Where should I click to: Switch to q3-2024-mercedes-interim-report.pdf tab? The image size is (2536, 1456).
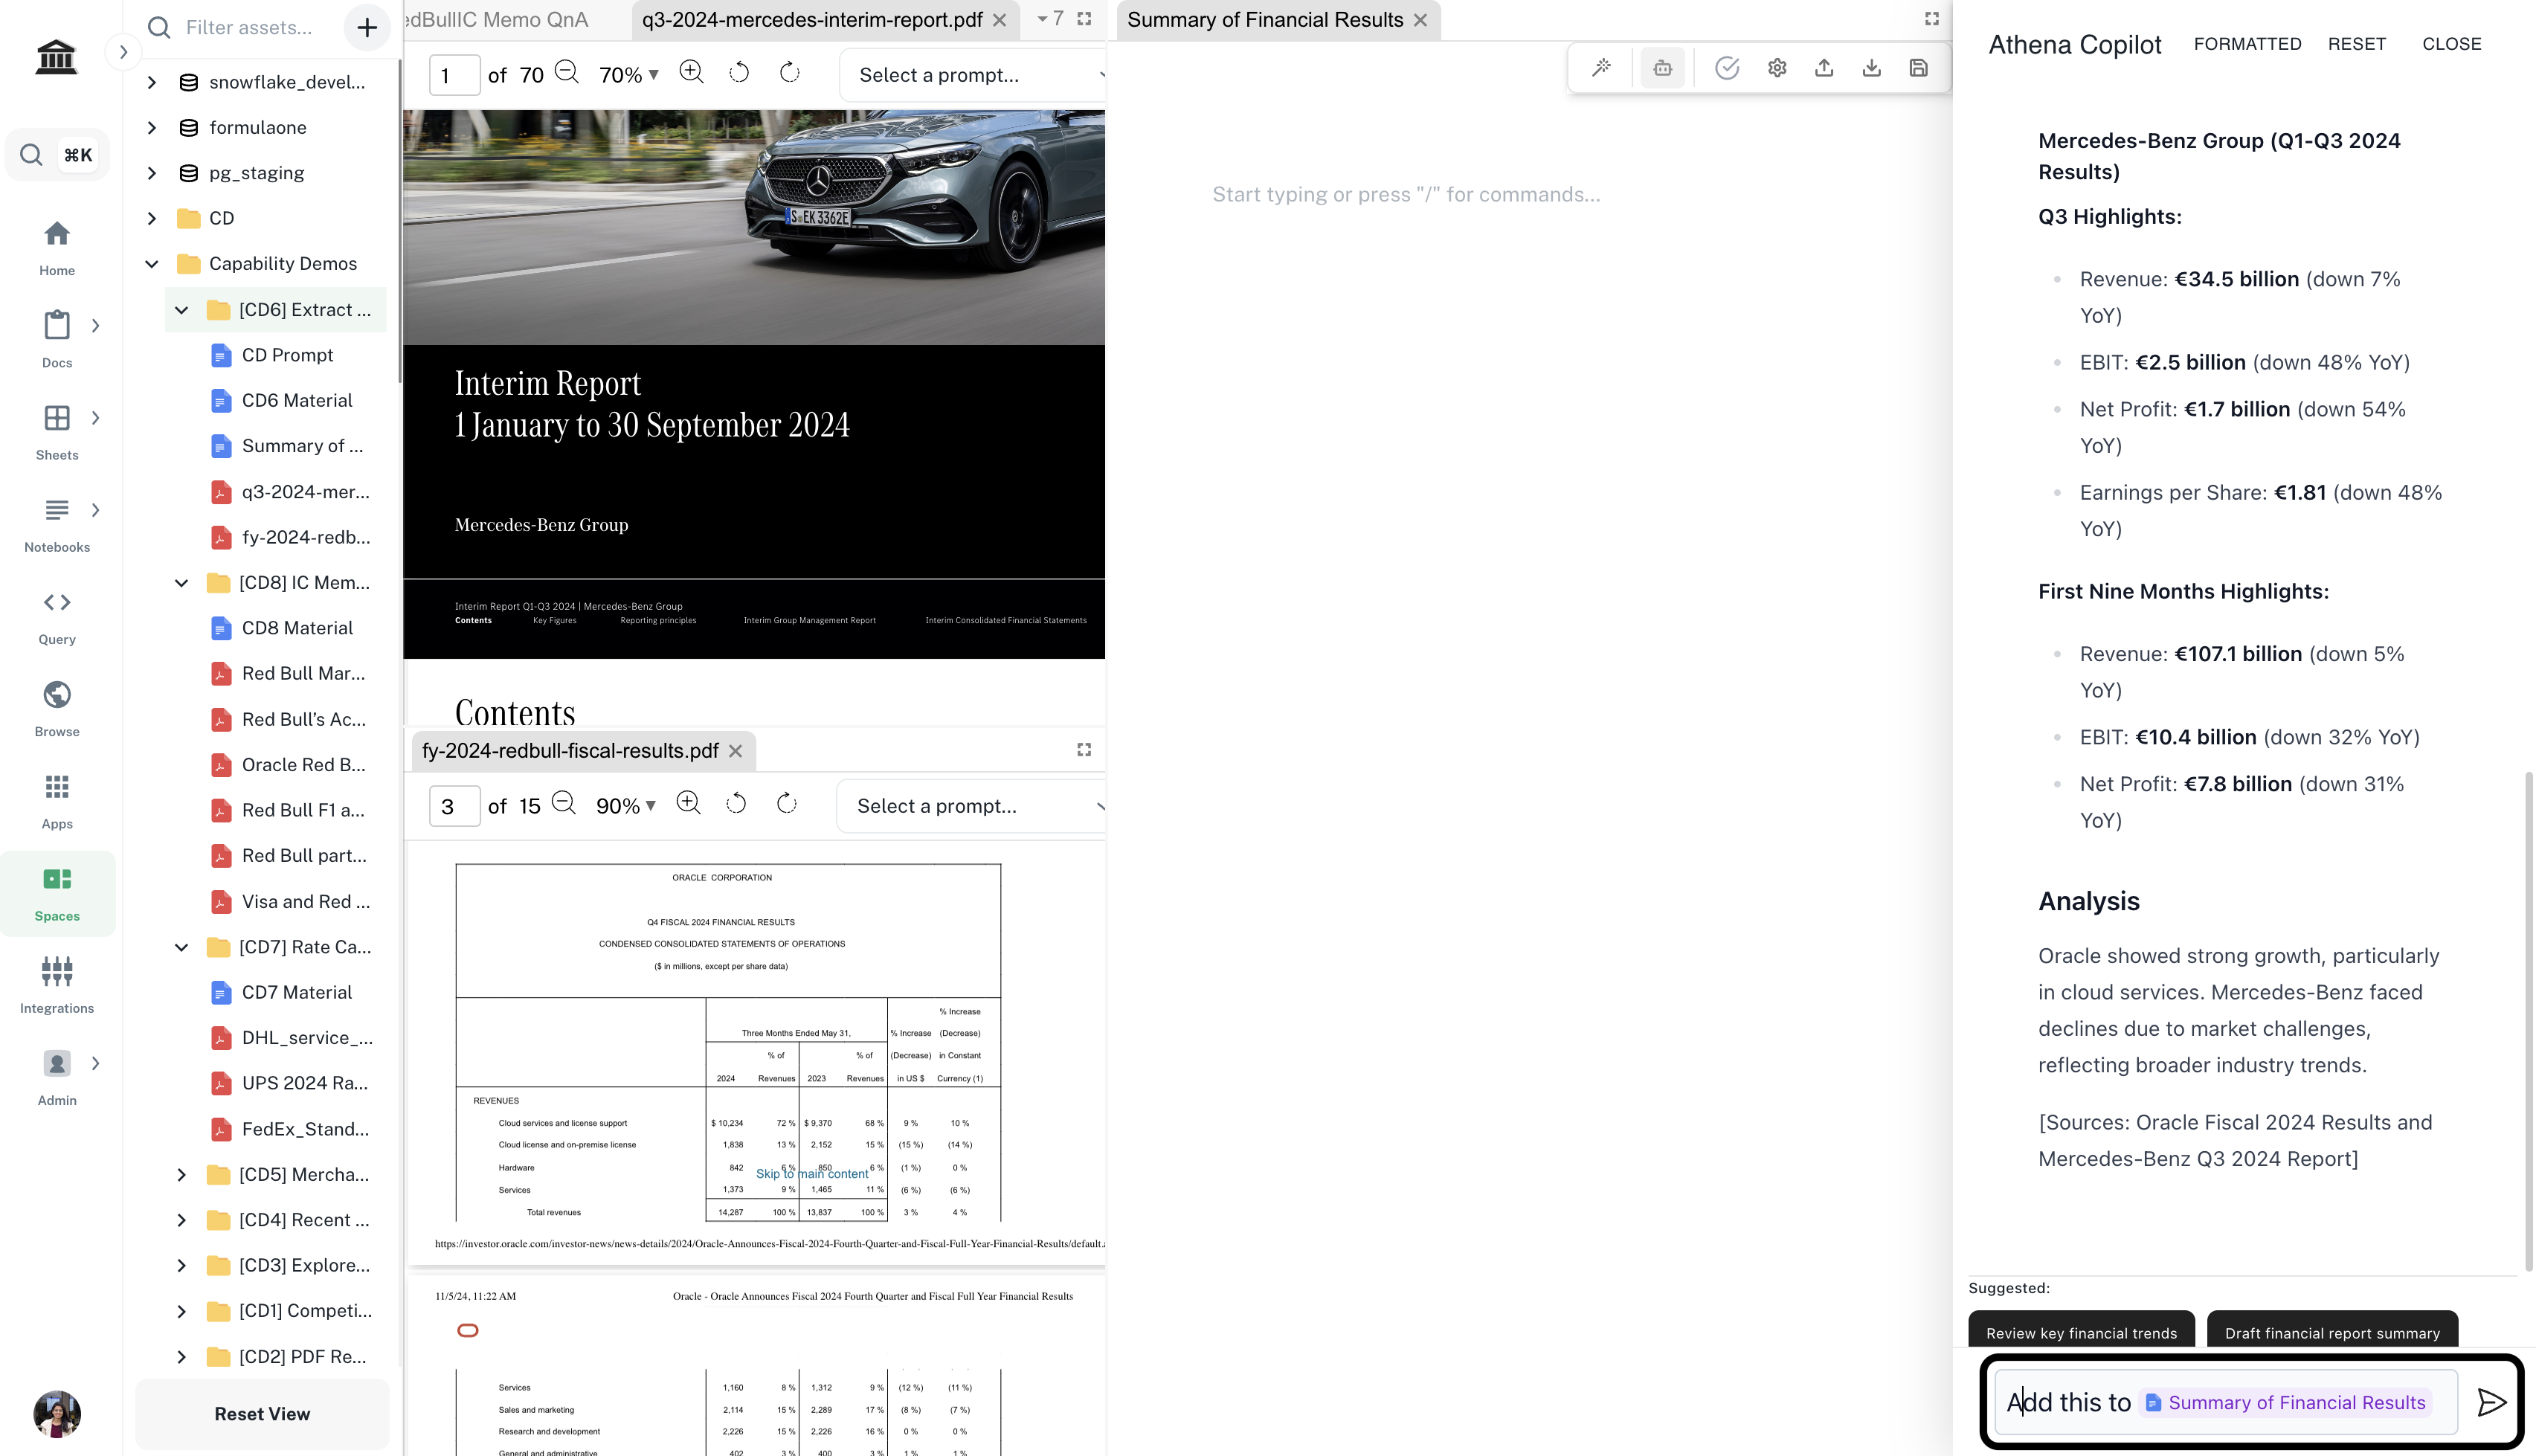[811, 20]
